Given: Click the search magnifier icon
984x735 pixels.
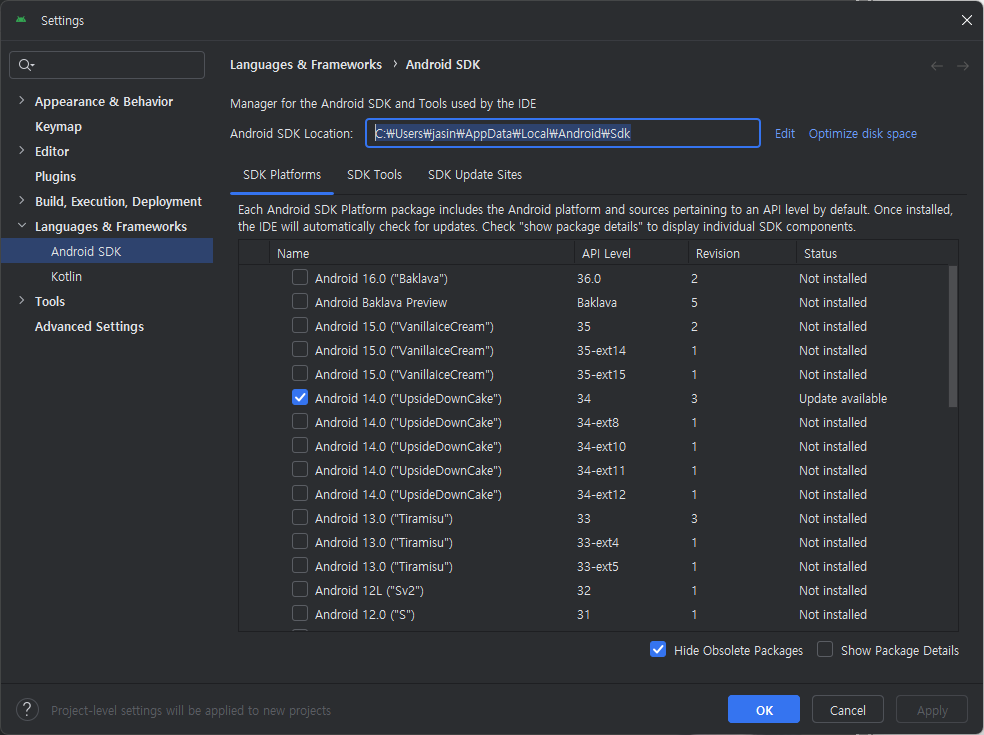Looking at the screenshot, I should coord(26,65).
